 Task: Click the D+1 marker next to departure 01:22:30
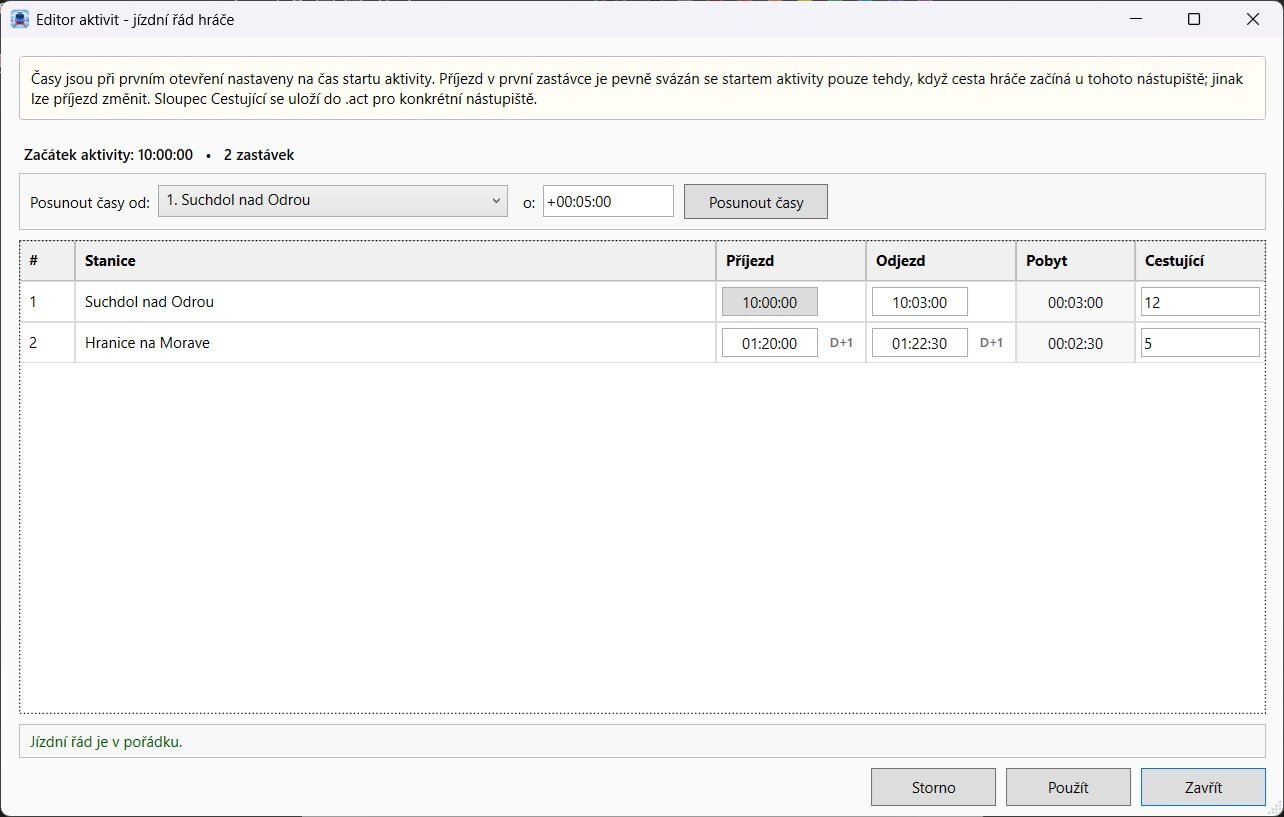[991, 343]
